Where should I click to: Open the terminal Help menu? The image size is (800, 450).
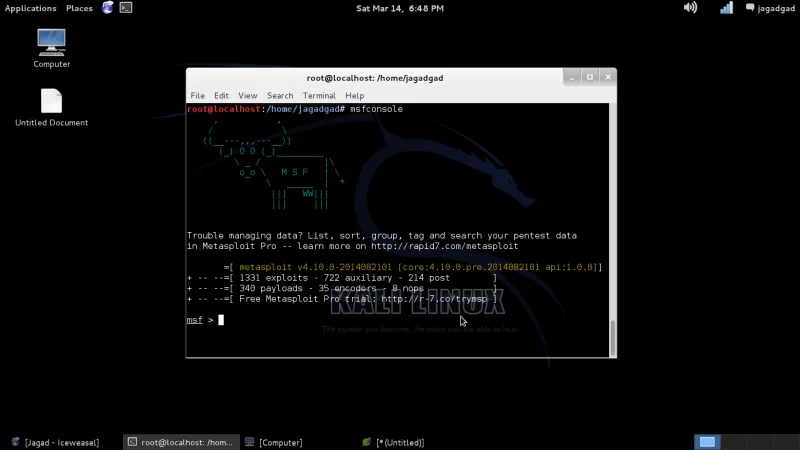click(x=354, y=95)
